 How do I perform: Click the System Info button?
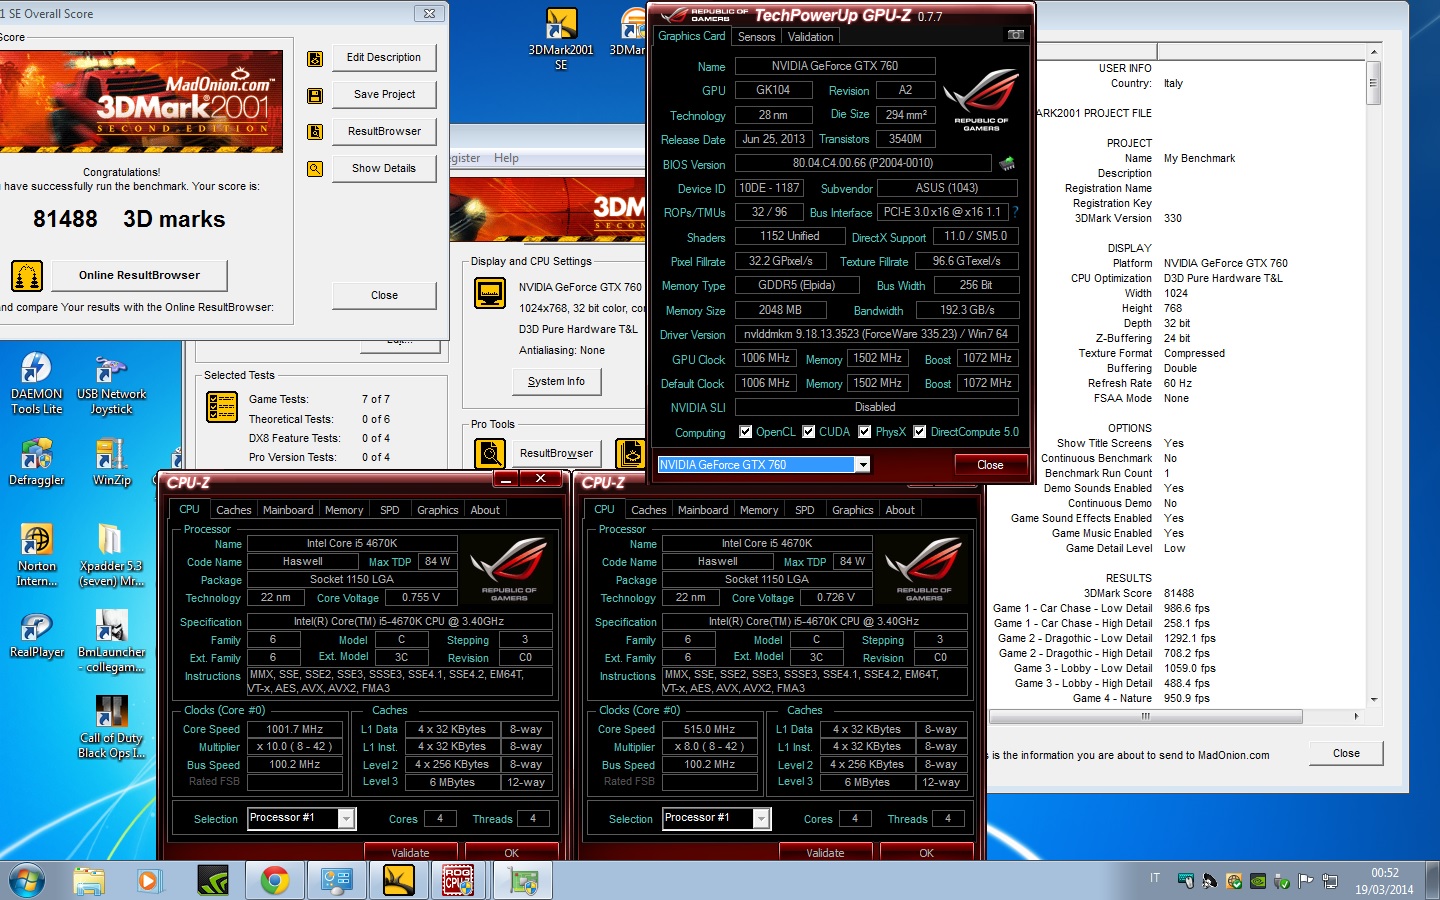click(x=556, y=381)
